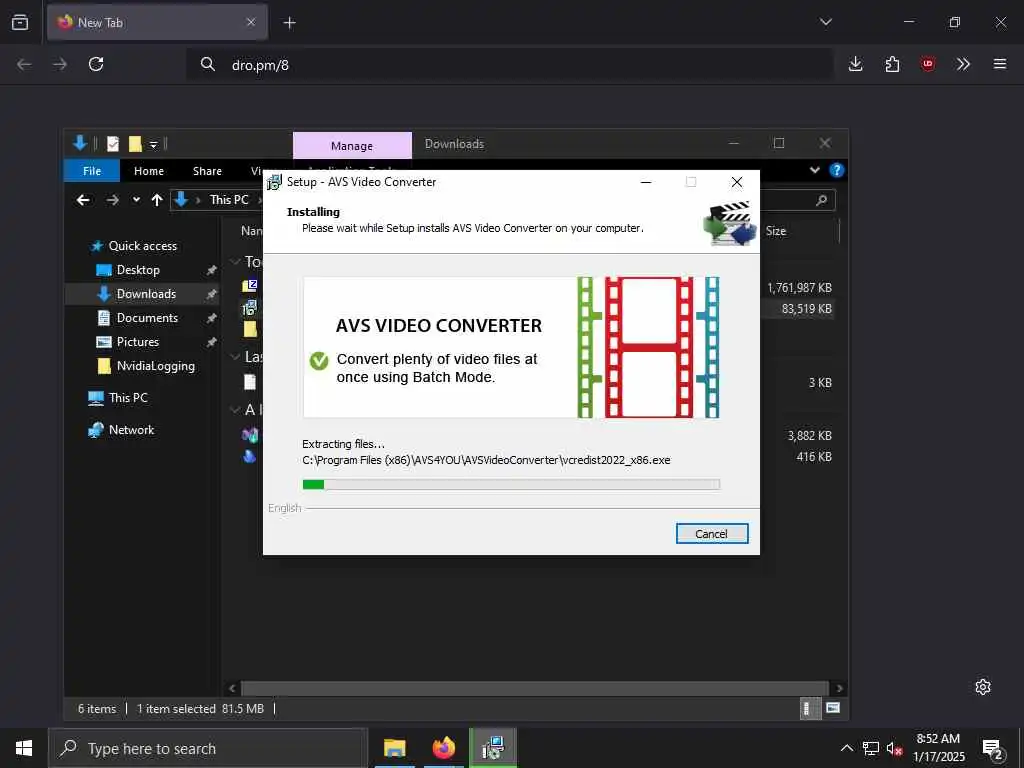Click the pin icon next to Documents

211,318
